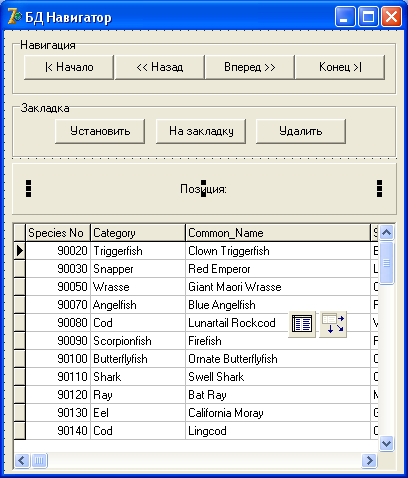Select 'Giant Maori Wrasse' cell
Image resolution: width=408 pixels, height=478 pixels.
pyautogui.click(x=278, y=287)
